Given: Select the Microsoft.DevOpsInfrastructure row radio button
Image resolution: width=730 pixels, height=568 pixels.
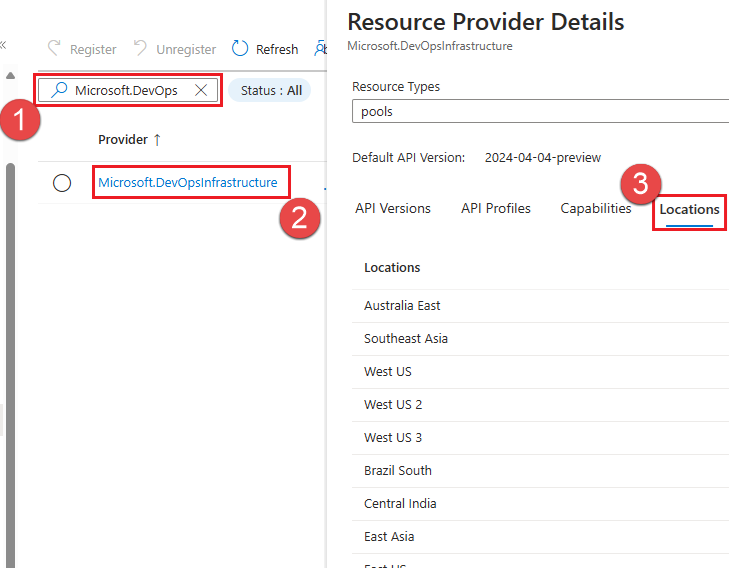Looking at the screenshot, I should 62,183.
